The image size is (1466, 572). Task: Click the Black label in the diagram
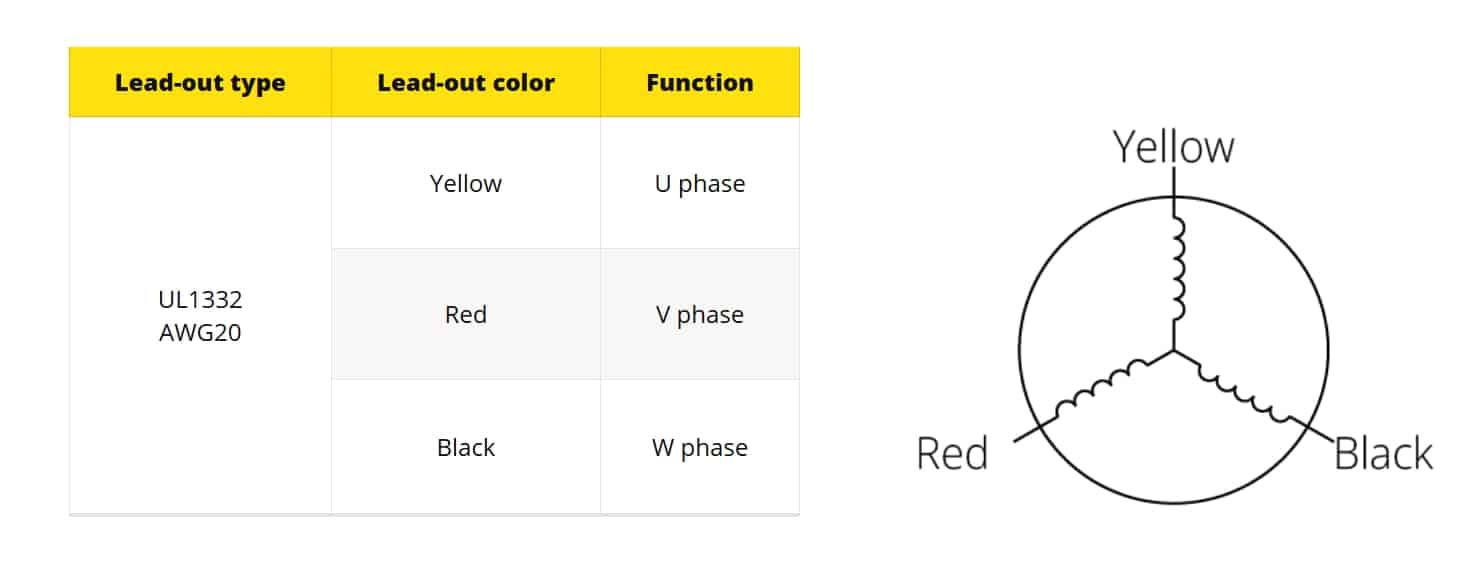tap(1383, 453)
